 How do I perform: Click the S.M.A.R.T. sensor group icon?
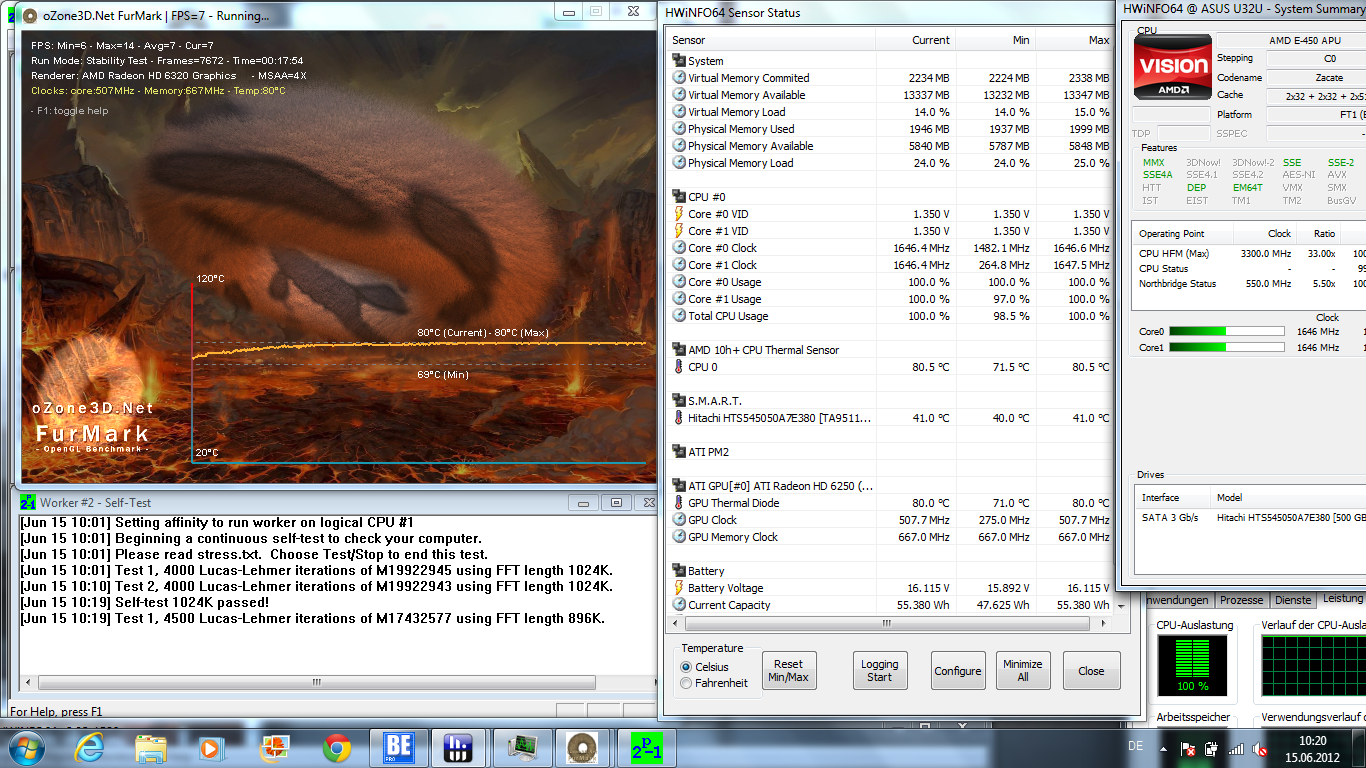click(679, 401)
